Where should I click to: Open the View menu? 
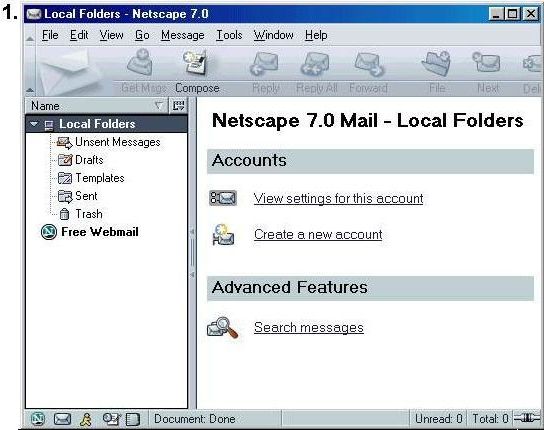(111, 35)
